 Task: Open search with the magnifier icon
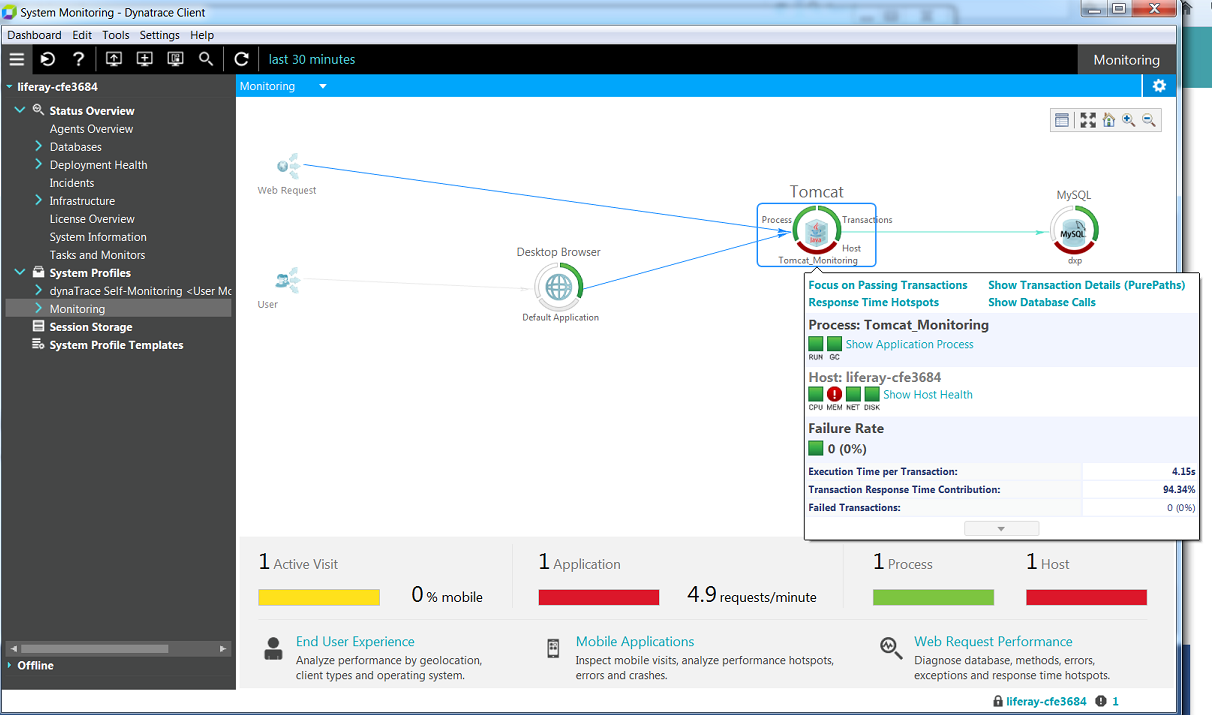206,59
